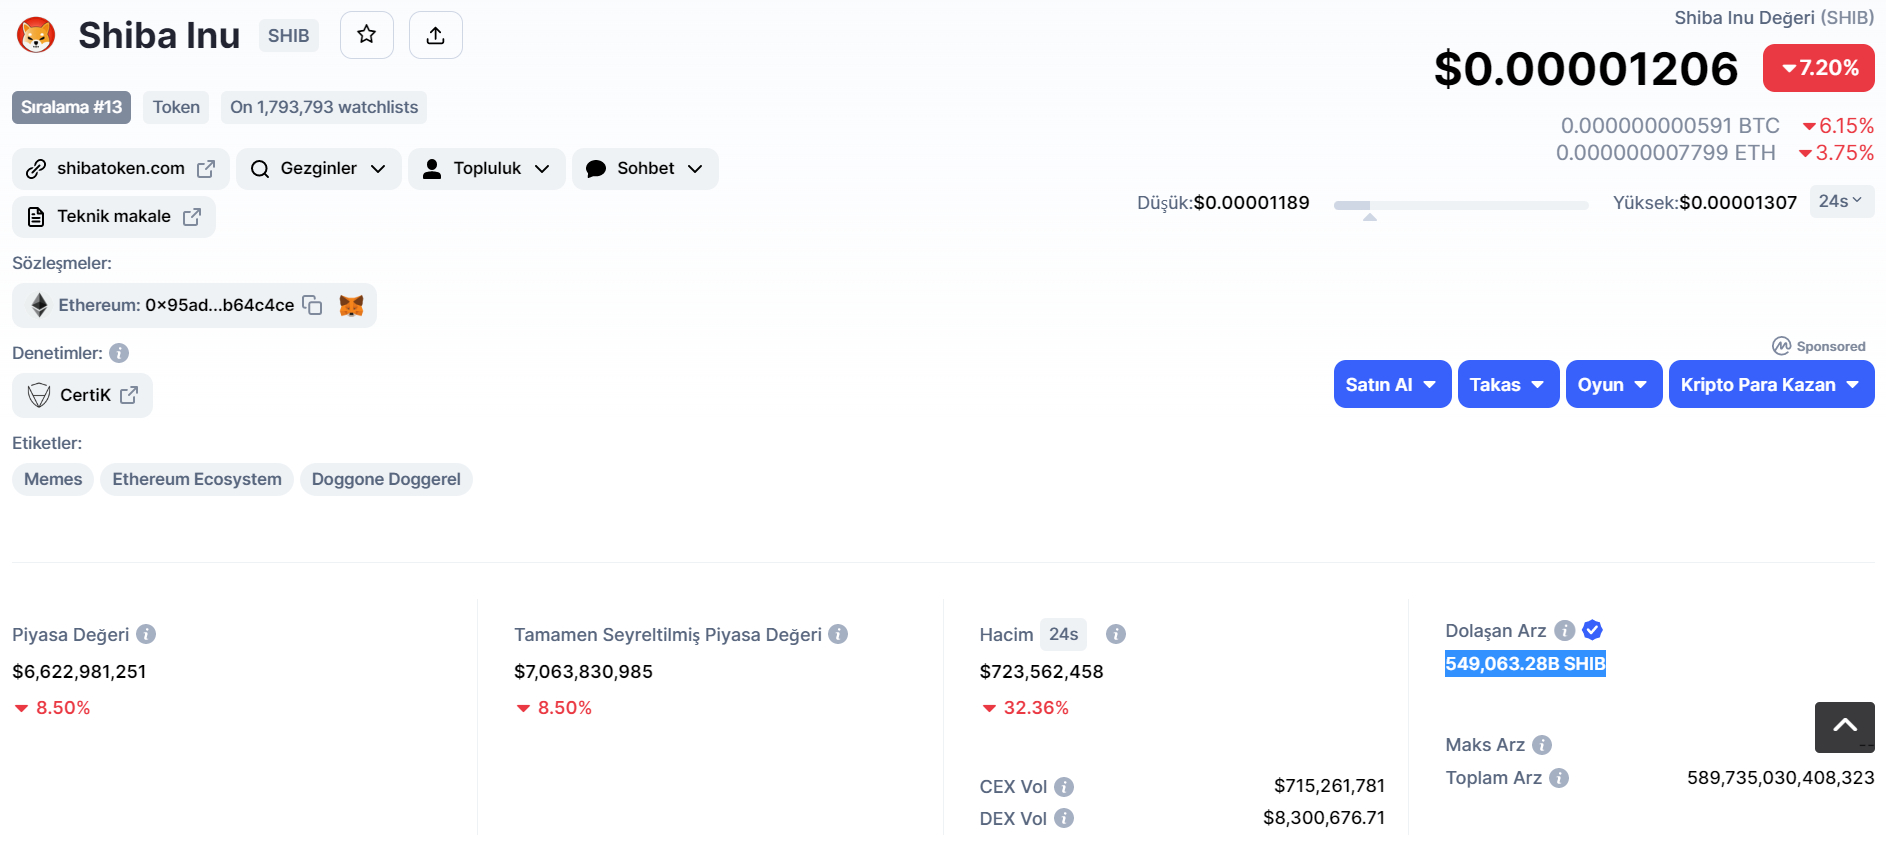Screen dimensions: 1886x856
Task: Click the Yüksek $0.00001307 high price
Action: [1705, 203]
